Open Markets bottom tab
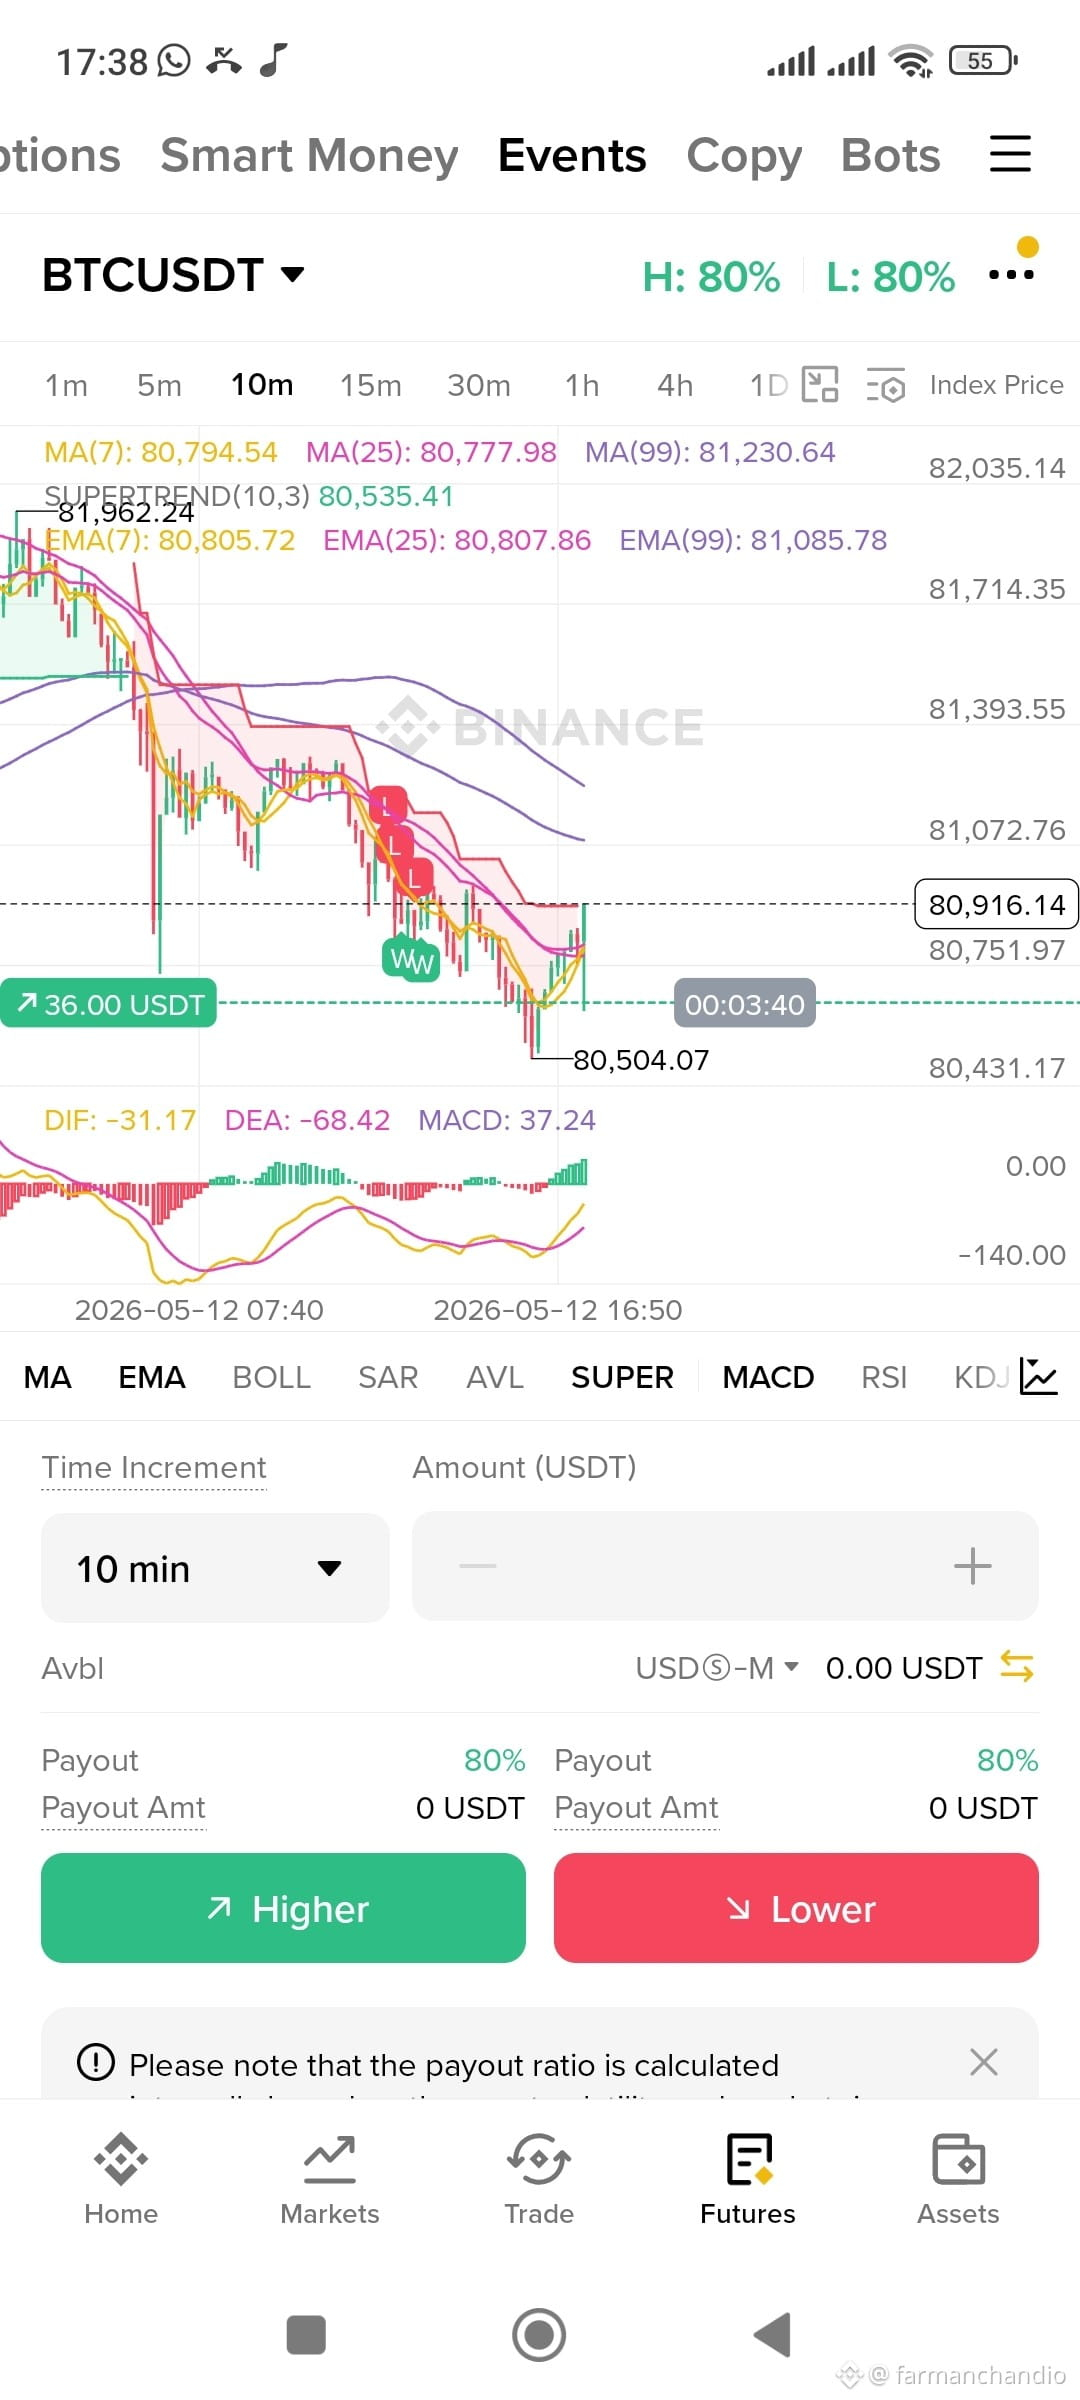Viewport: 1080px width, 2400px height. coord(330,2180)
